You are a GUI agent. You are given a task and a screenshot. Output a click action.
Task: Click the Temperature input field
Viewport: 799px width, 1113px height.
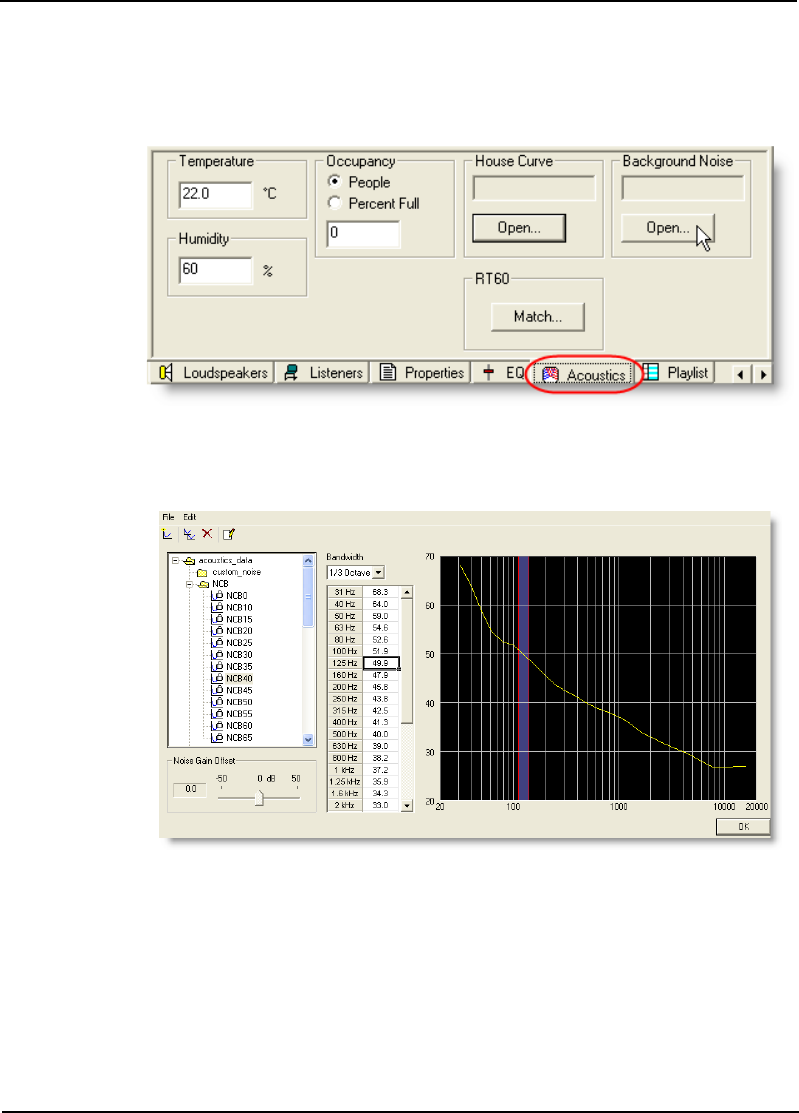pyautogui.click(x=216, y=194)
